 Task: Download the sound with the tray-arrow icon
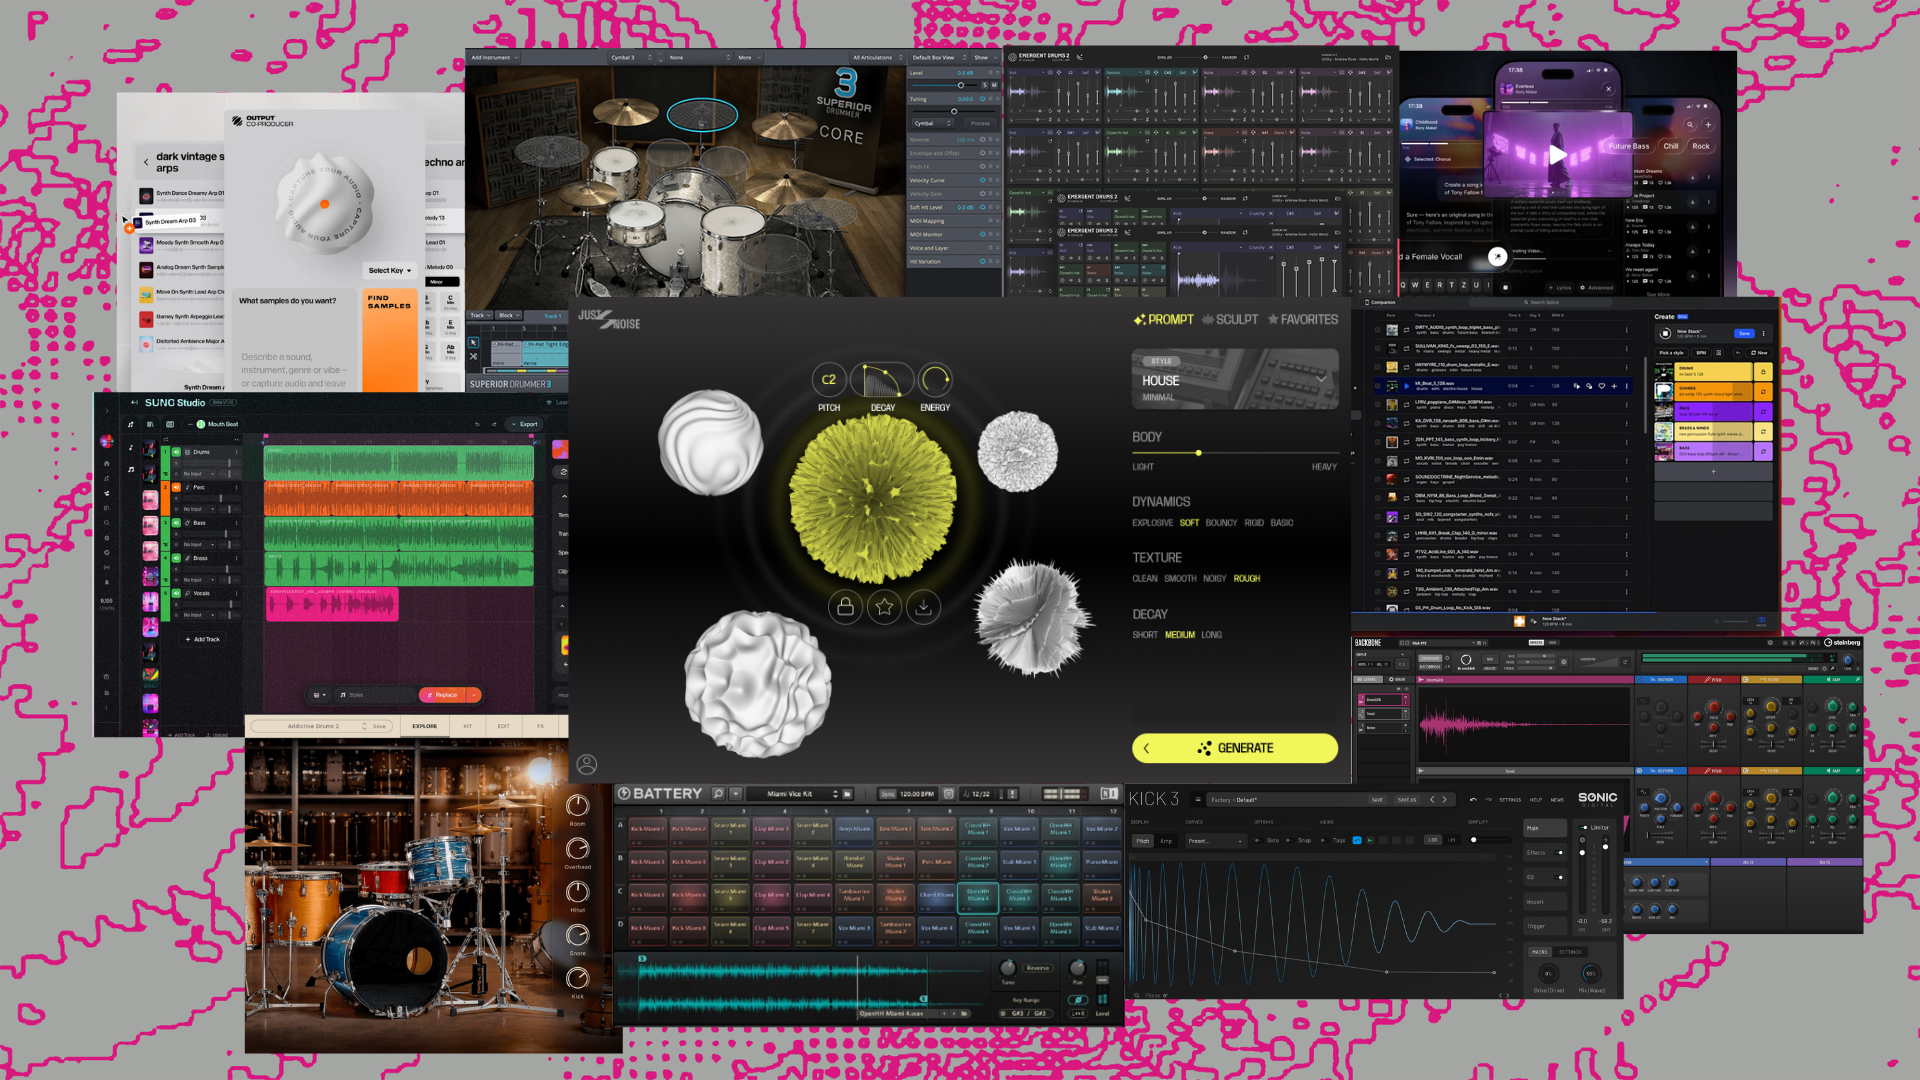click(924, 607)
